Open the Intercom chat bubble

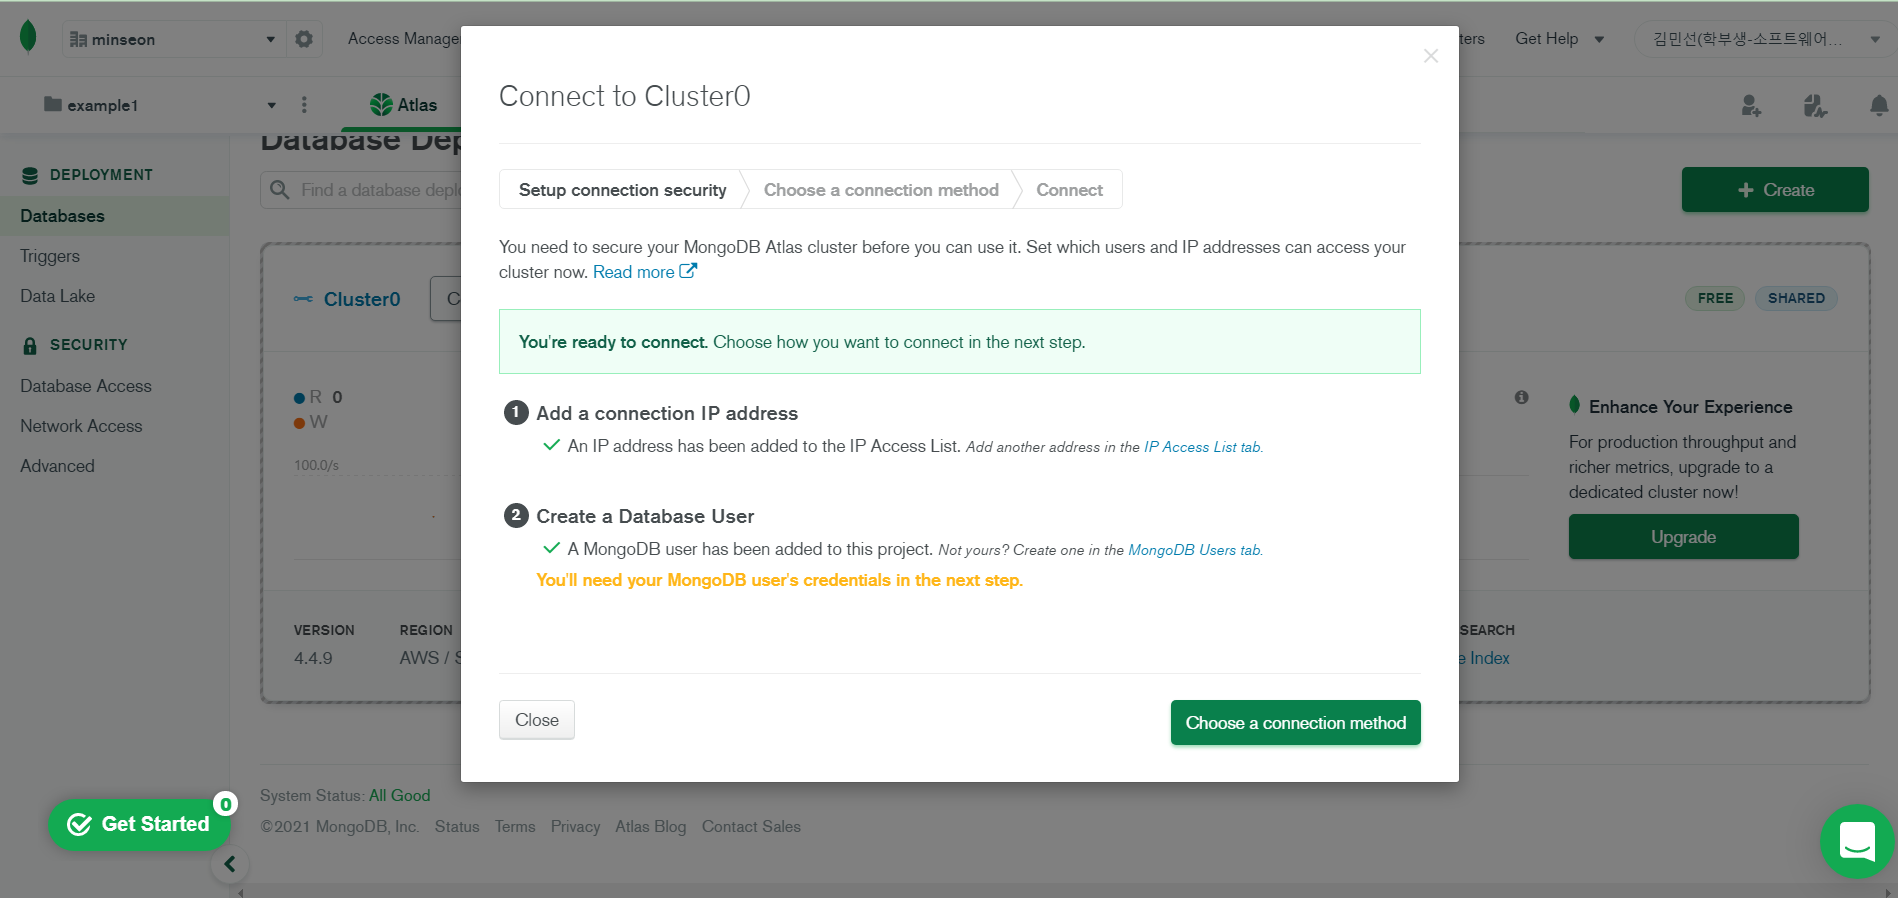(1857, 841)
